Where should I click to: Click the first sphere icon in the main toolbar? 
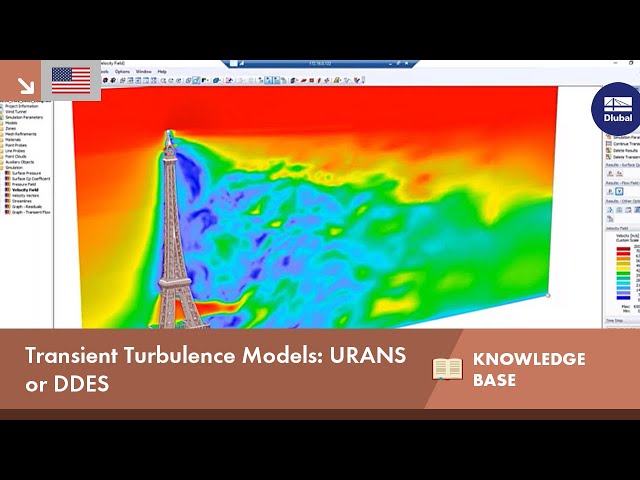(x=105, y=80)
